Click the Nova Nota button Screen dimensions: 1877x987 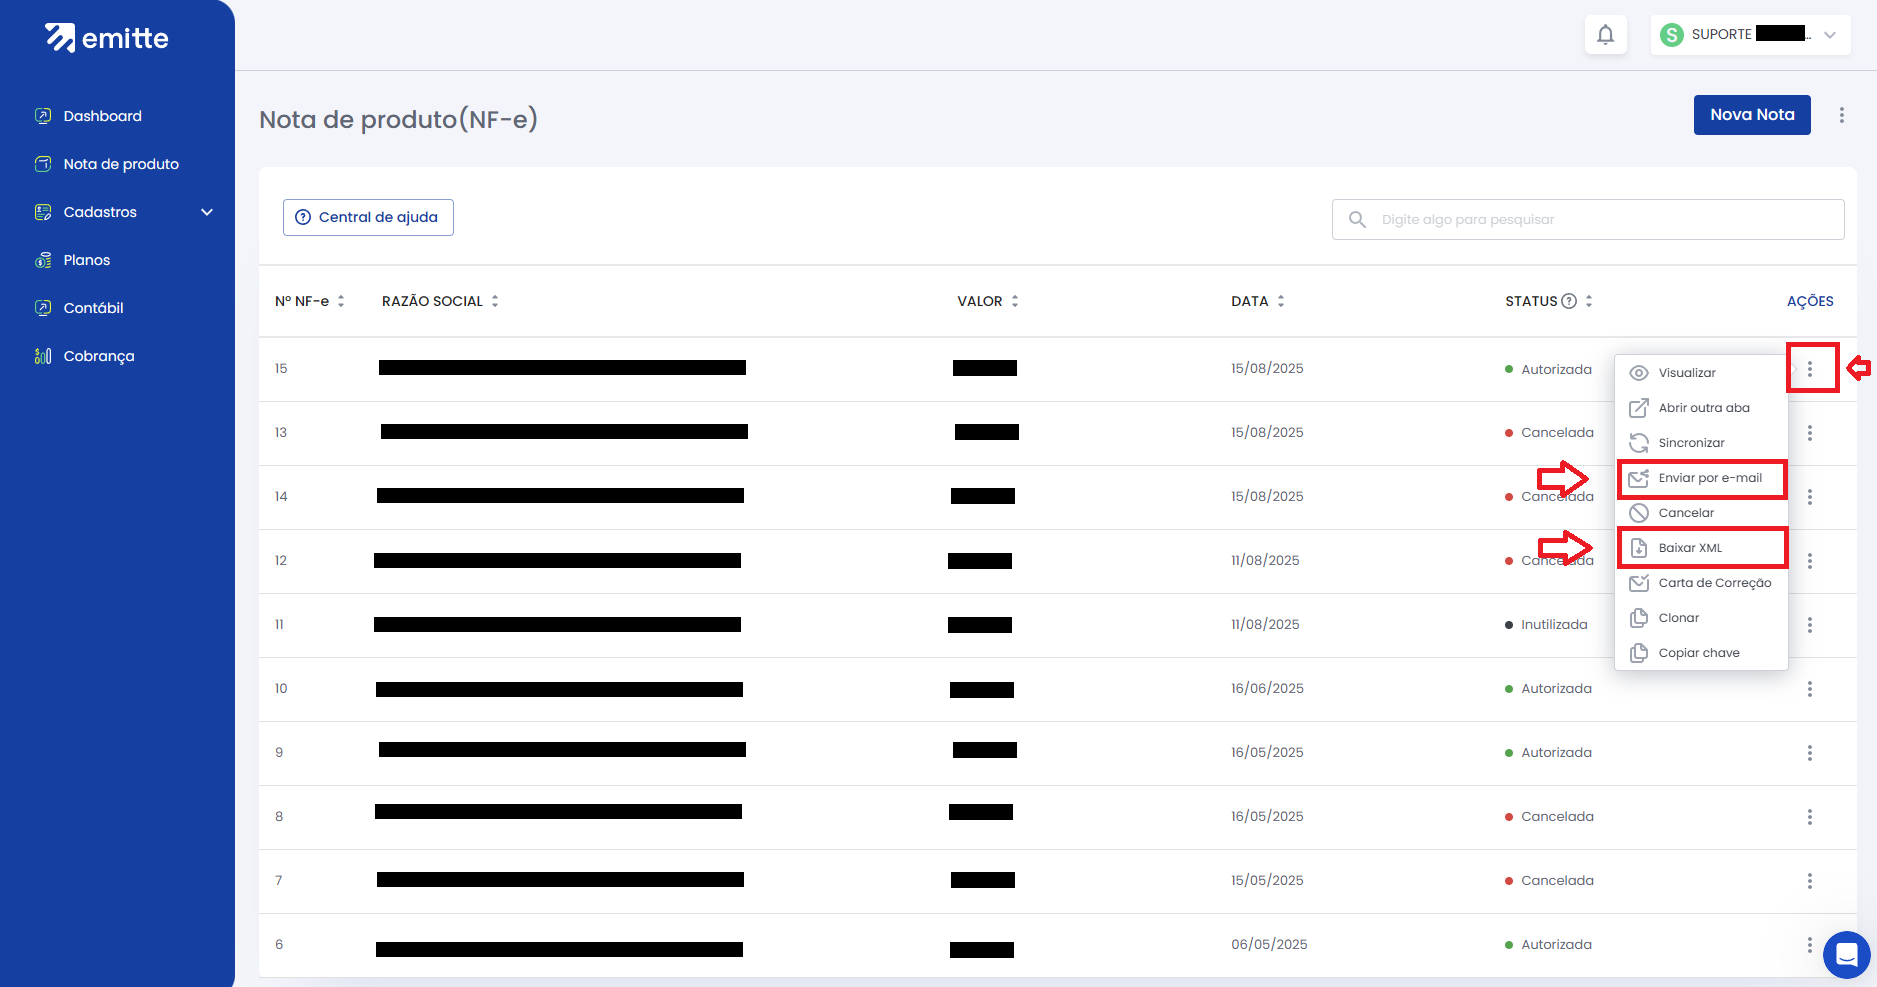pyautogui.click(x=1751, y=115)
